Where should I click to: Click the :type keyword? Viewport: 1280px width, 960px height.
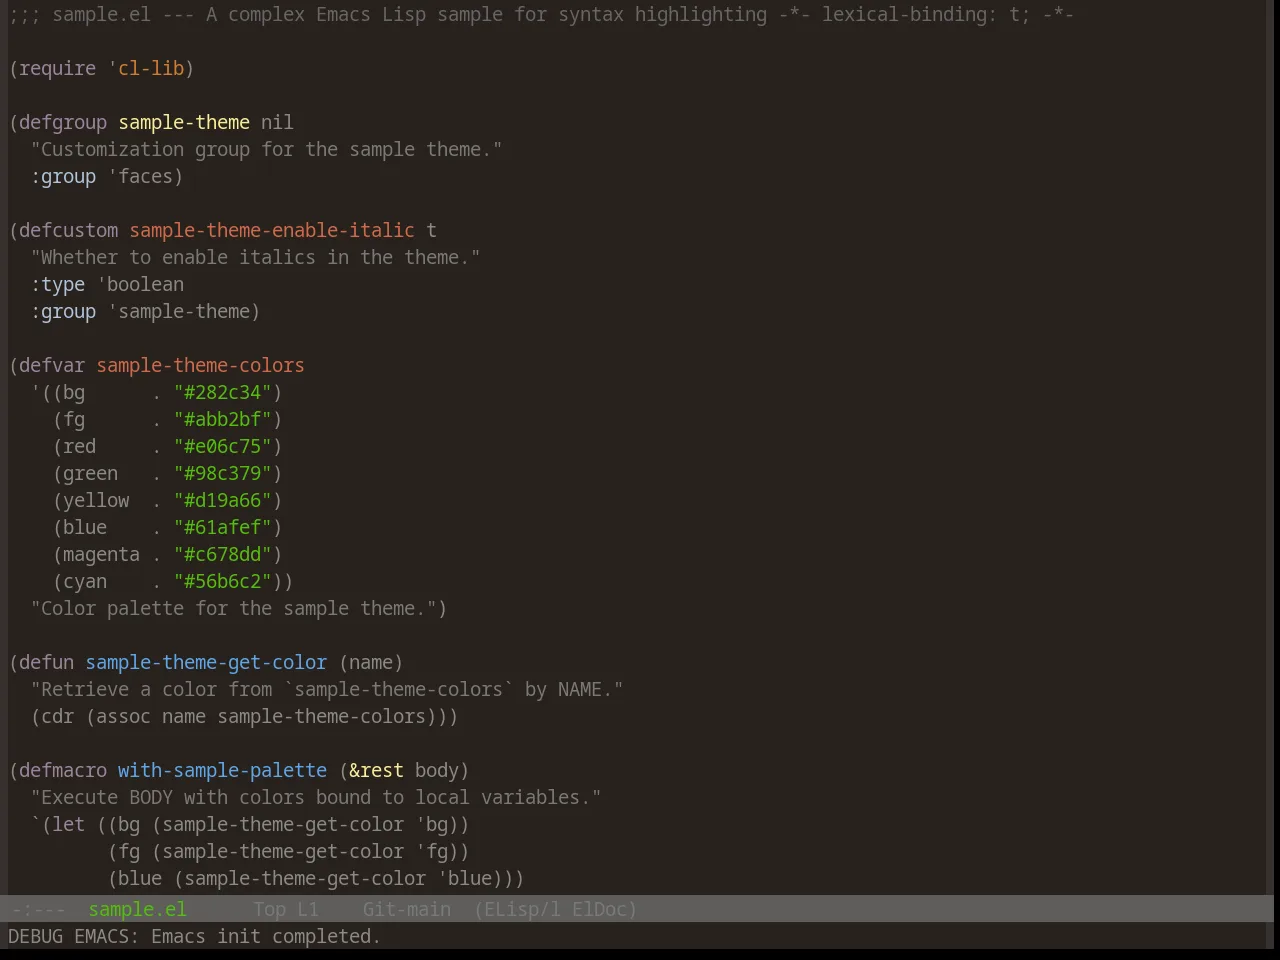[58, 284]
